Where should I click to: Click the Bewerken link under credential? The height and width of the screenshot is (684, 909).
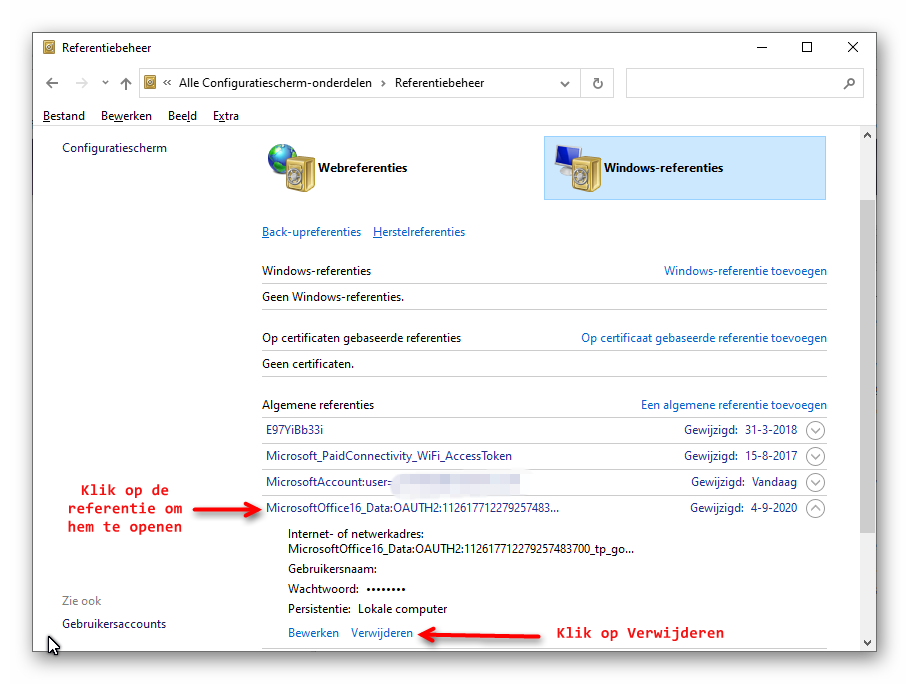(313, 633)
